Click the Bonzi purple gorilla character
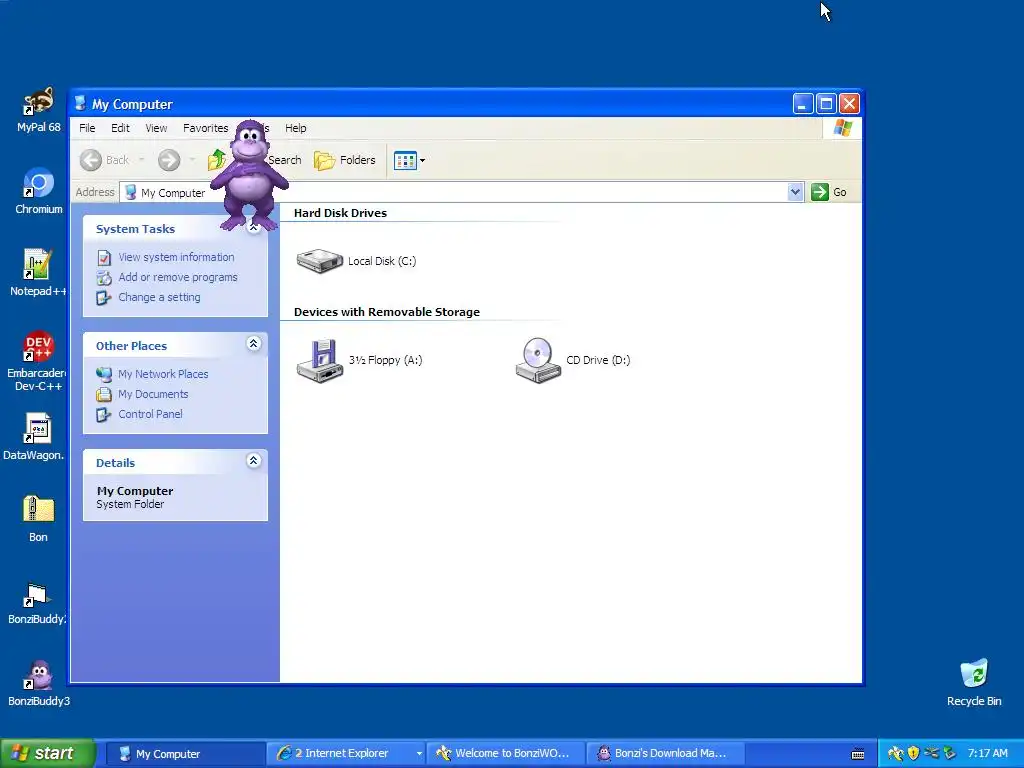 pyautogui.click(x=249, y=174)
